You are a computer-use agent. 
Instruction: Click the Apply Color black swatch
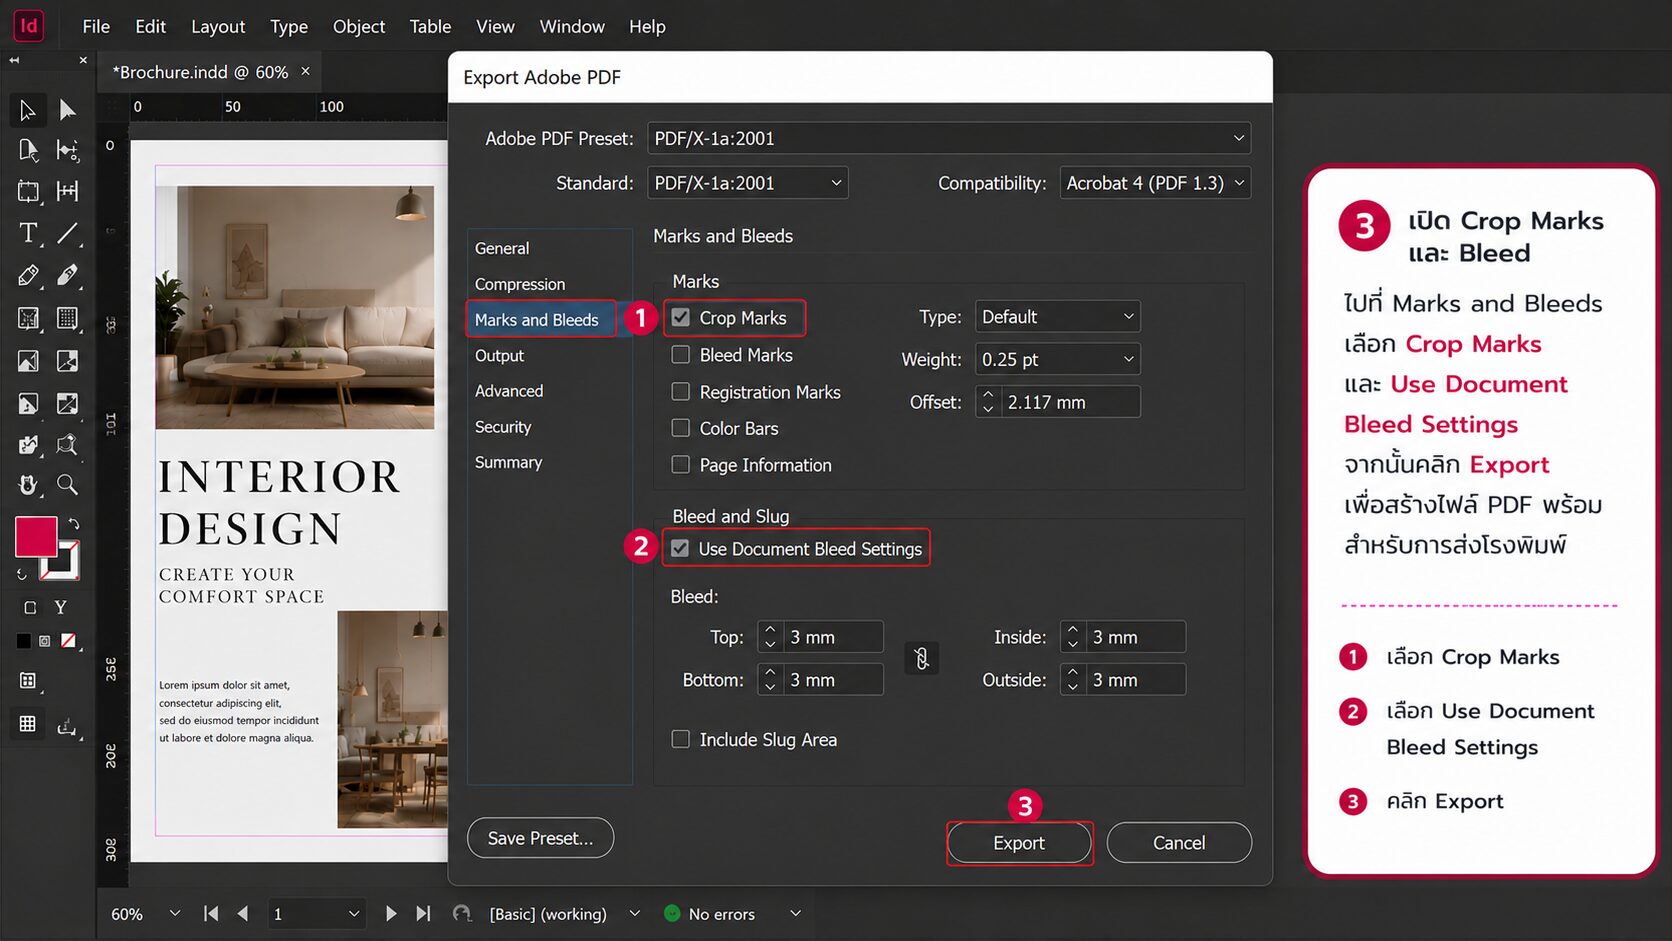[23, 641]
